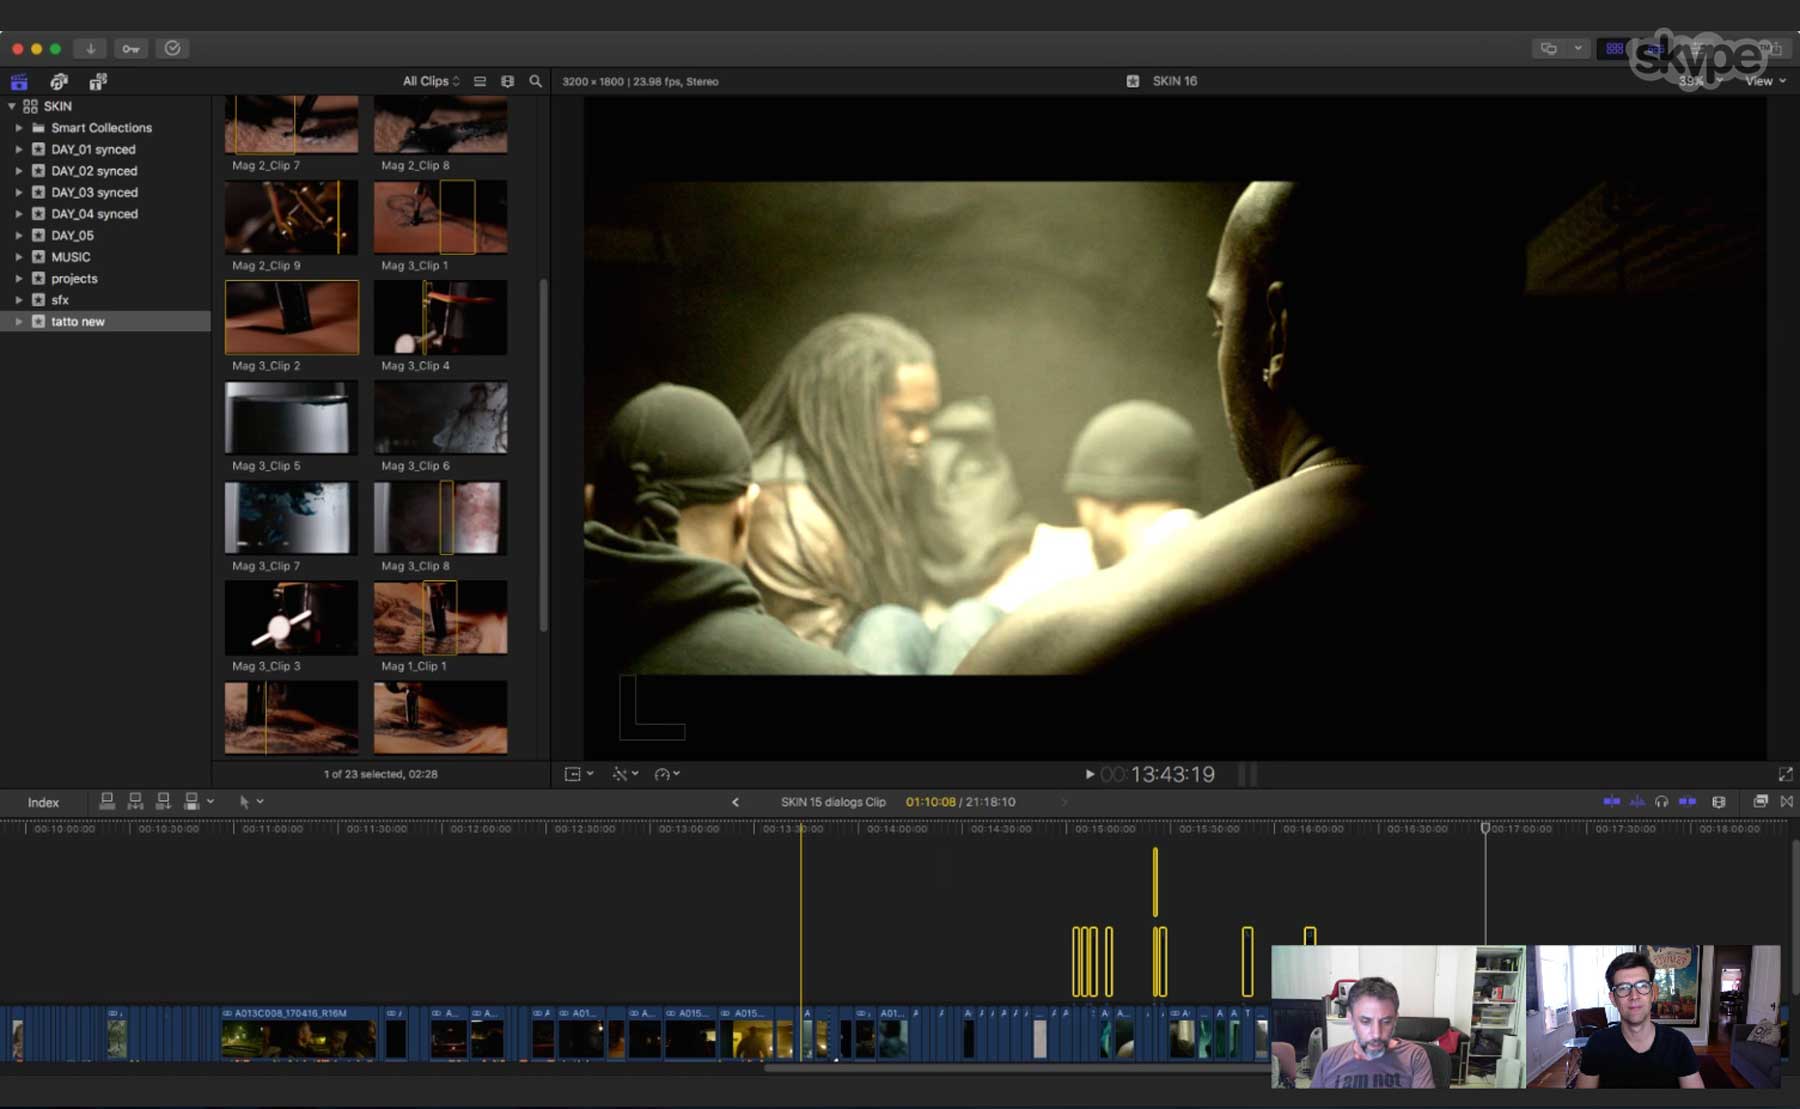Expand the Smart Collections folder
1800x1109 pixels.
point(18,128)
